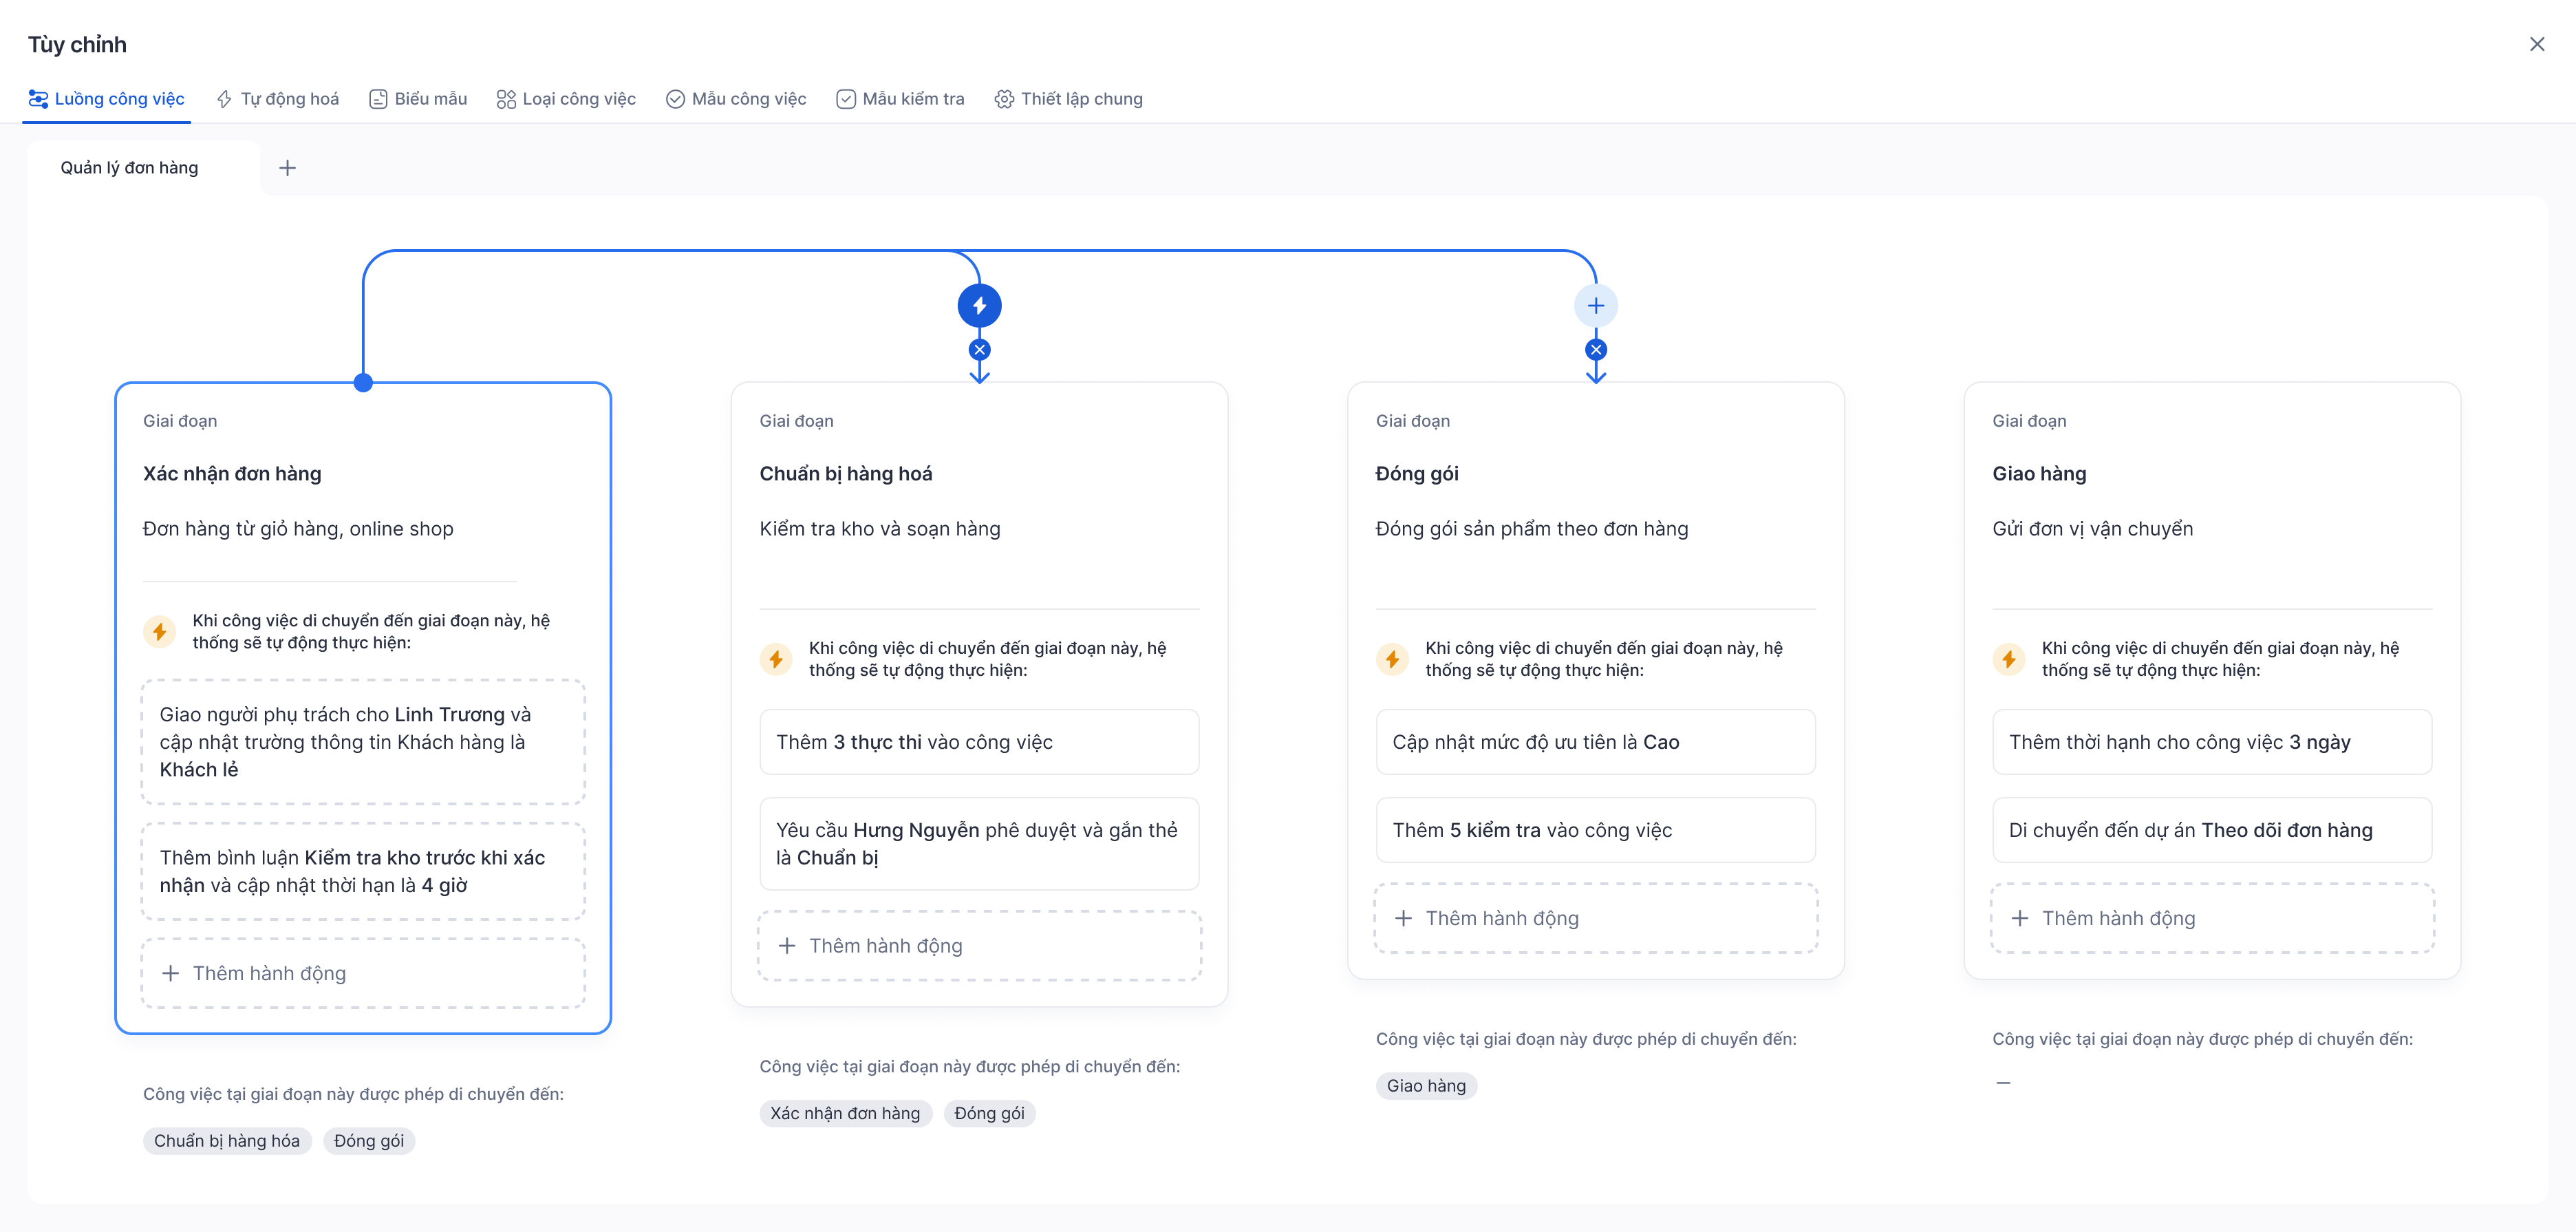
Task: Click the Chuẩn bị hàng hóa tag under first stage
Action: (227, 1141)
